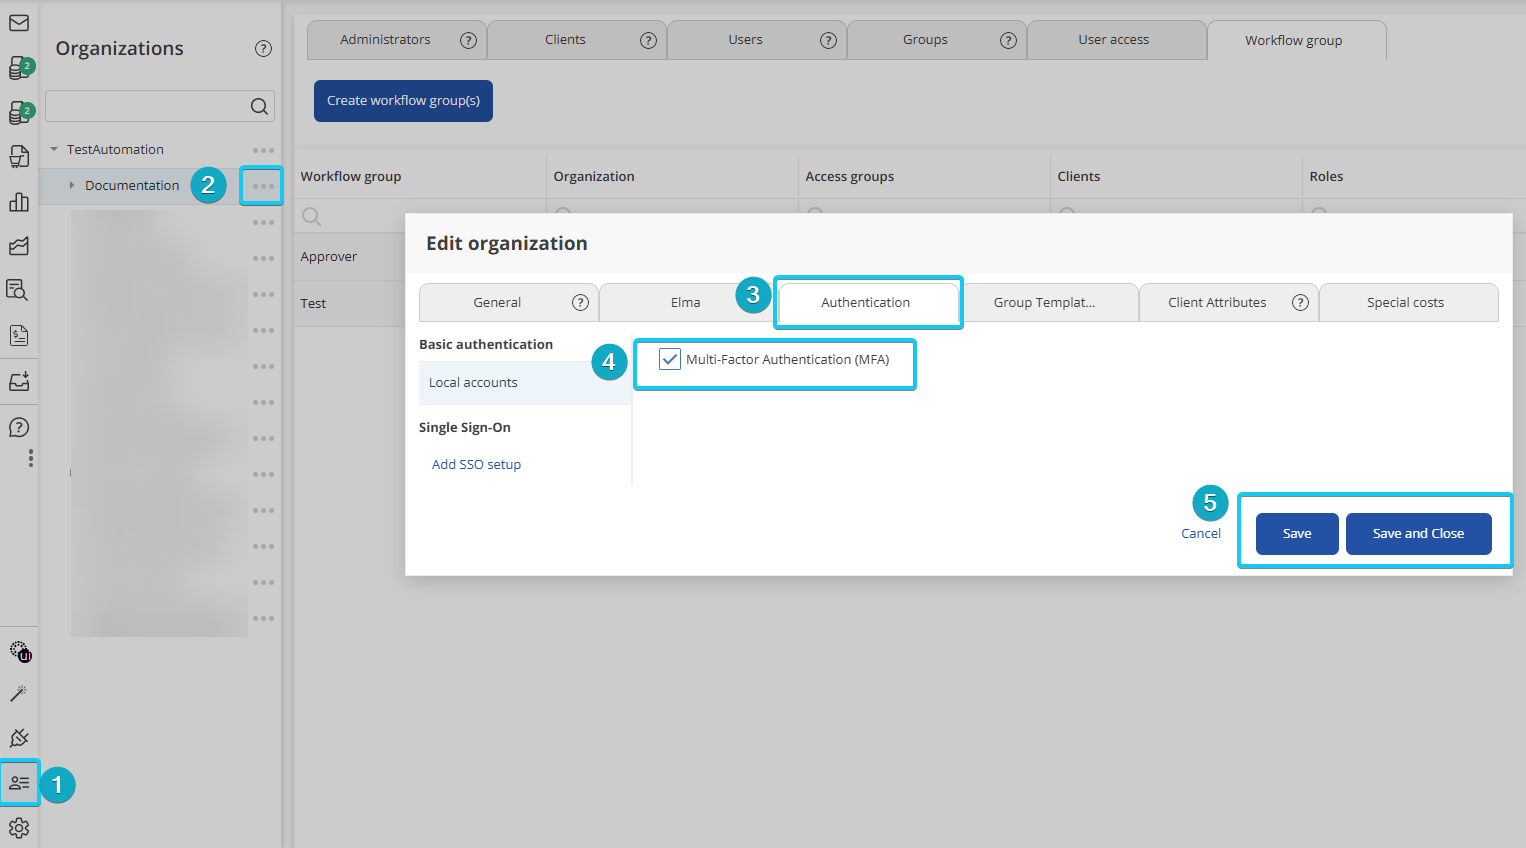Open the inbox download tray icon
This screenshot has width=1526, height=848.
pos(19,381)
